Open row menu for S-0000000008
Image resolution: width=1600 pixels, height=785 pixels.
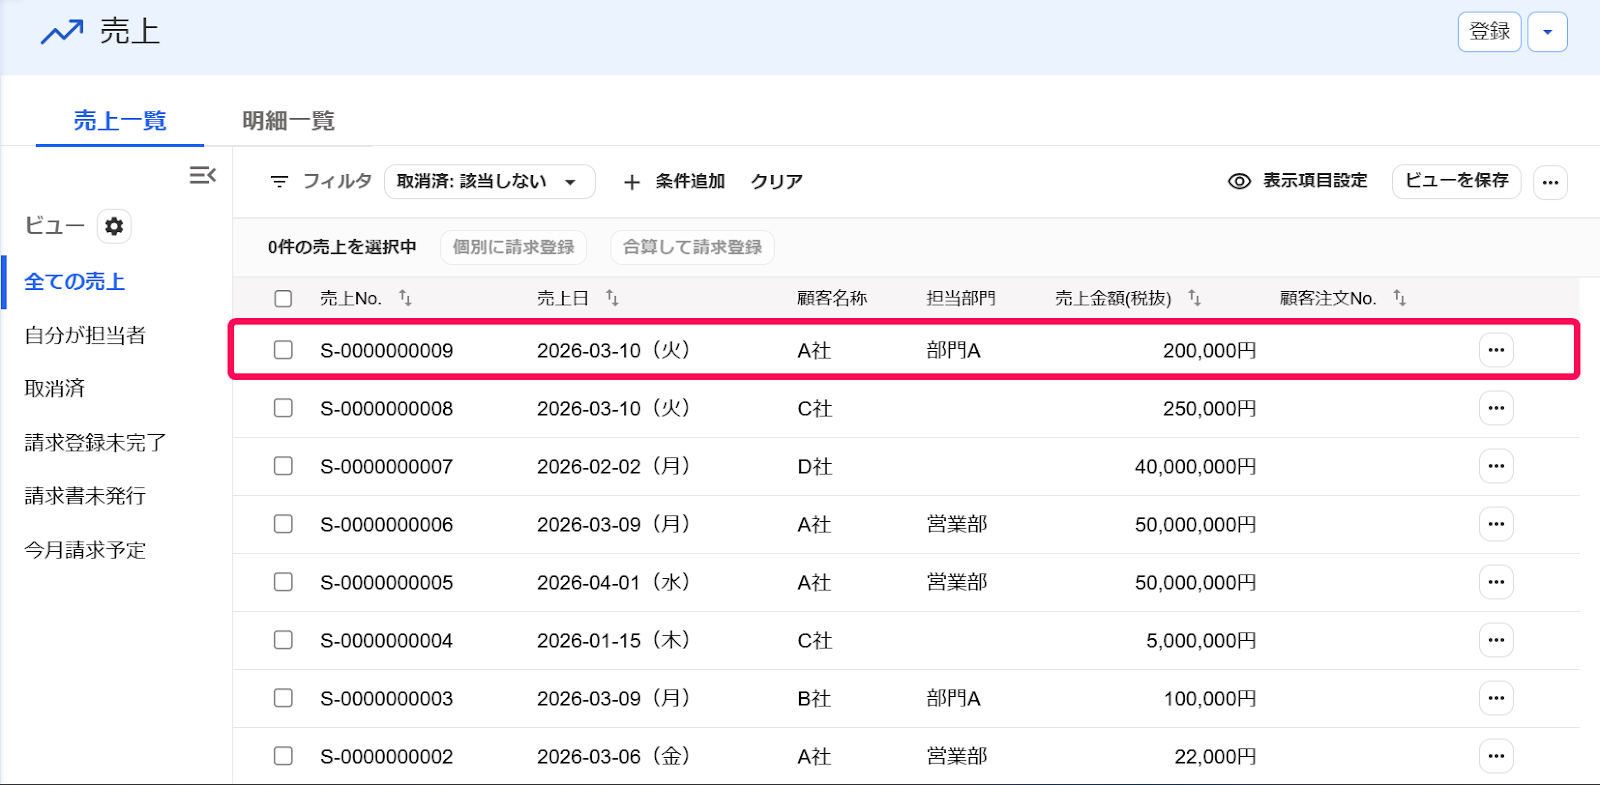[x=1496, y=408]
